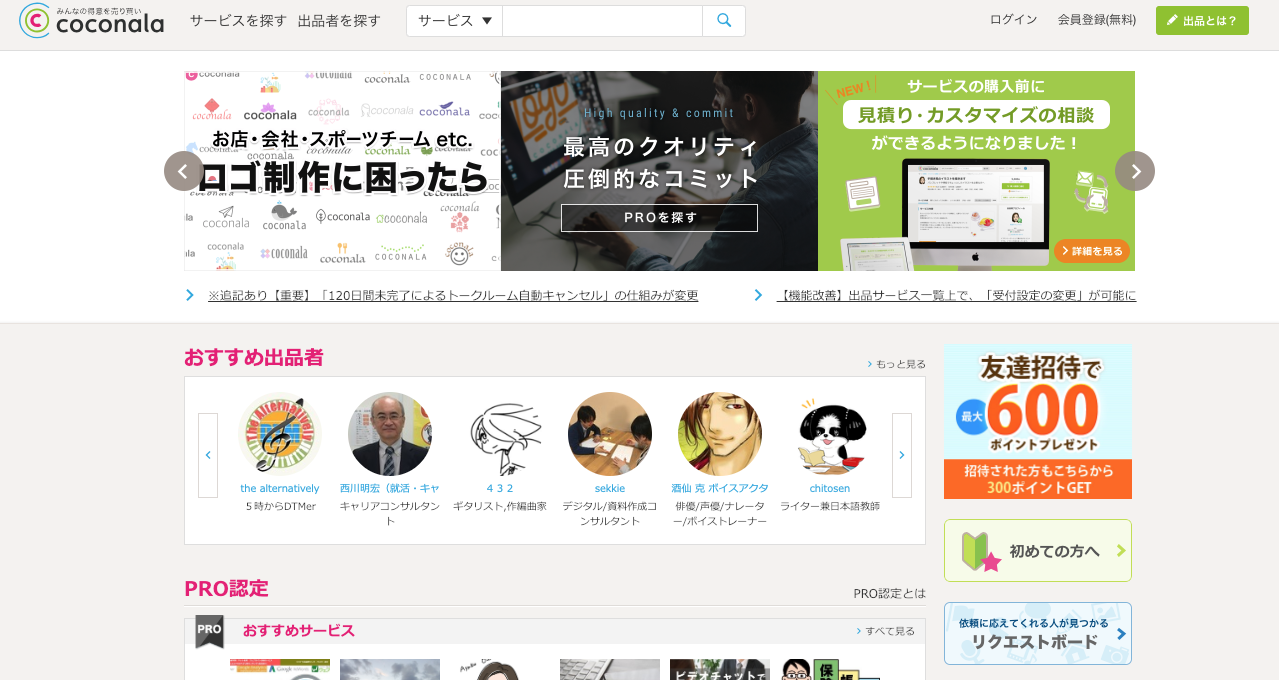
Task: Go to the previous banner slide
Action: (x=184, y=171)
